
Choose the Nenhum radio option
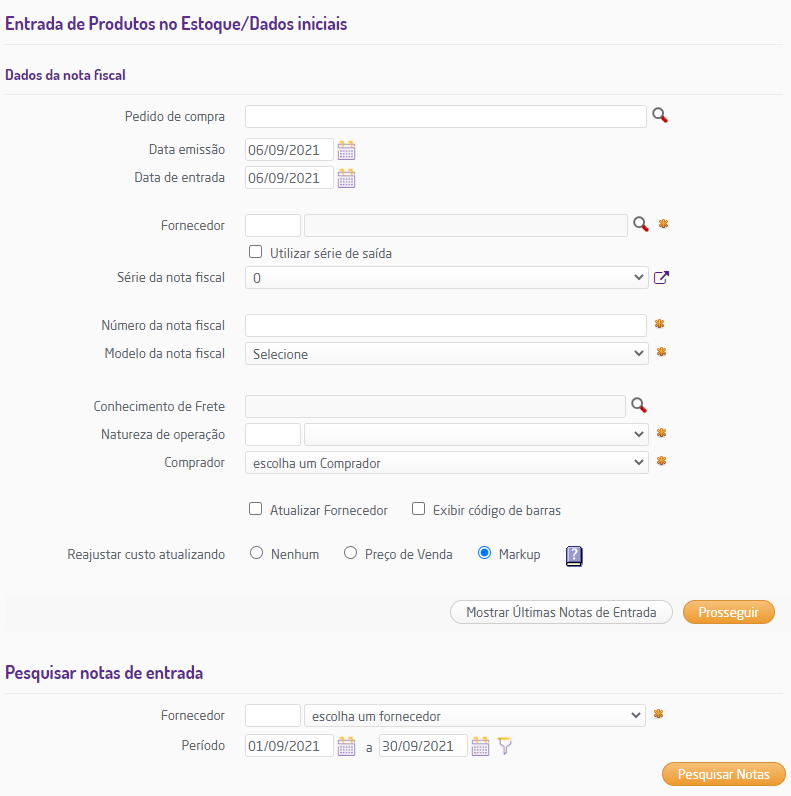[x=257, y=553]
